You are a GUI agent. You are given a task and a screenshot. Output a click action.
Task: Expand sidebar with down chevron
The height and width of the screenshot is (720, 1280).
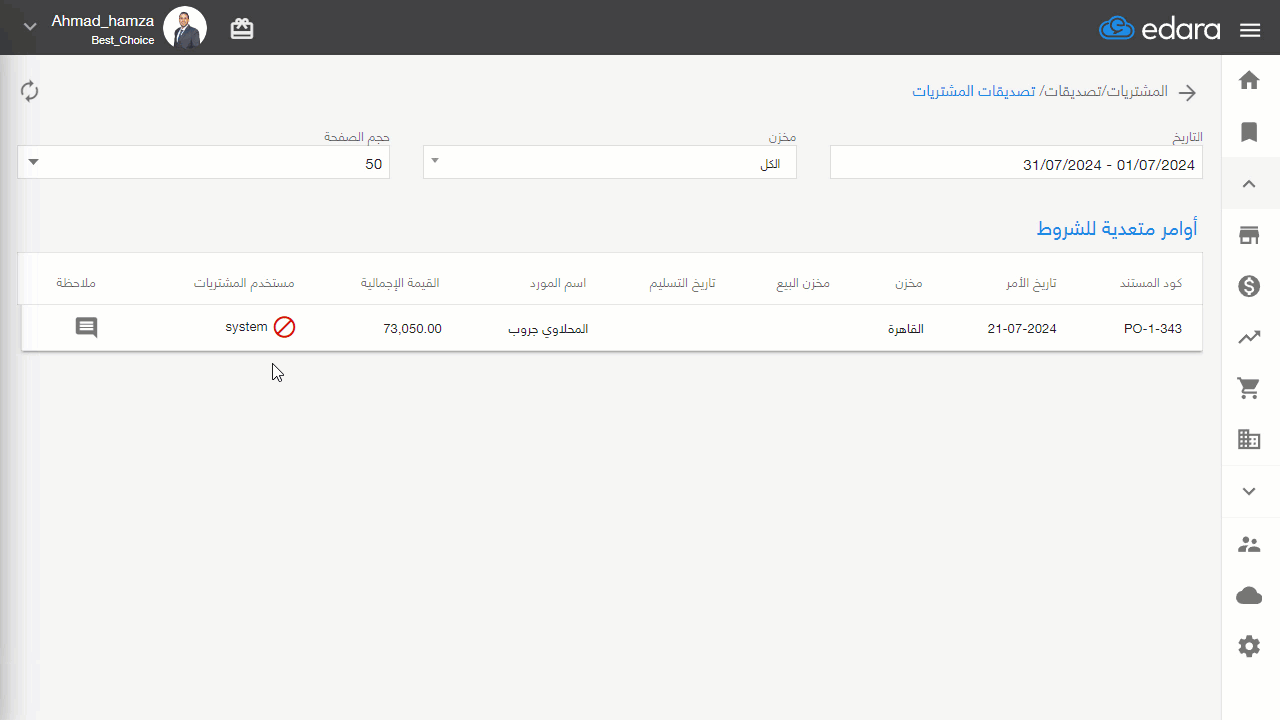(x=1249, y=491)
